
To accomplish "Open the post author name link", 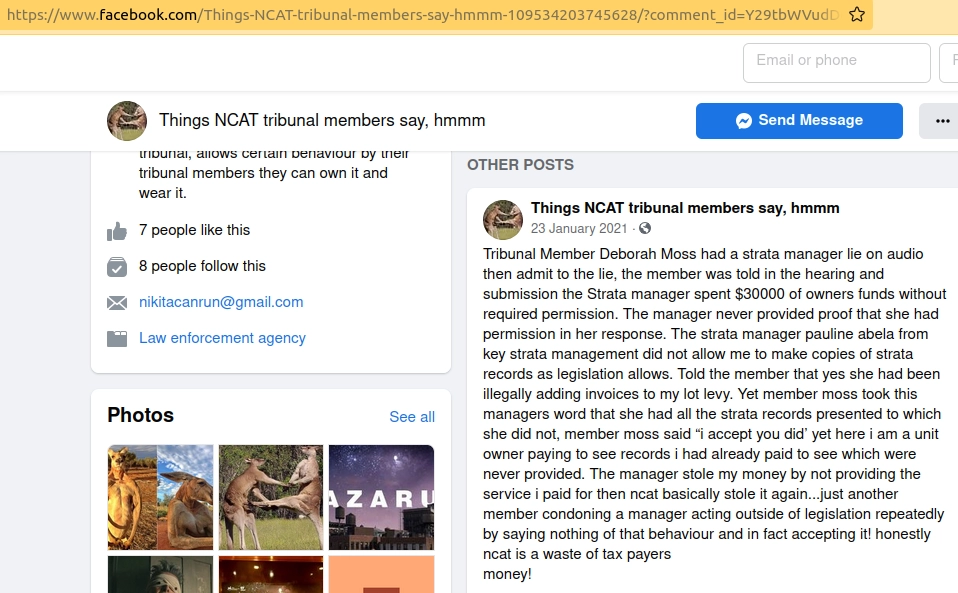I will (x=685, y=208).
